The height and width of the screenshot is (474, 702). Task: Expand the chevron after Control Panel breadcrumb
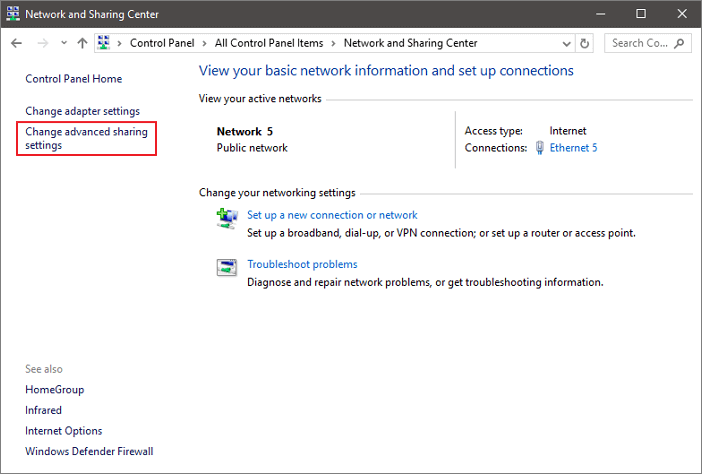(x=206, y=43)
